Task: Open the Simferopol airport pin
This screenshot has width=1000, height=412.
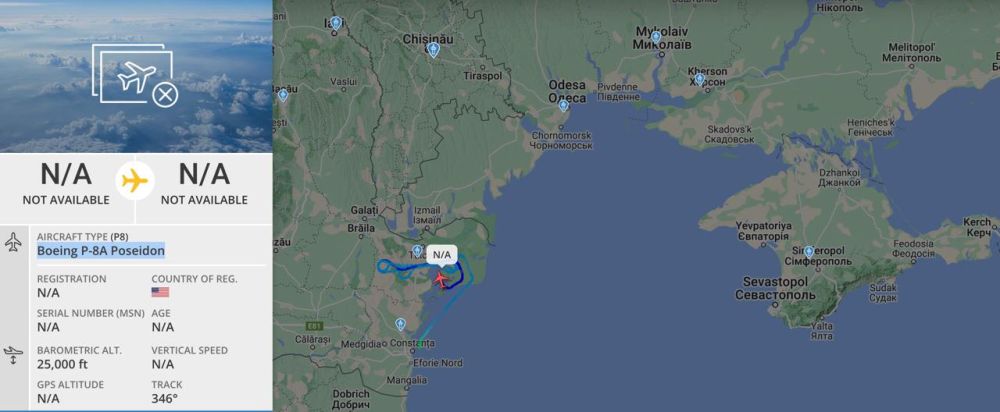Action: 809,251
